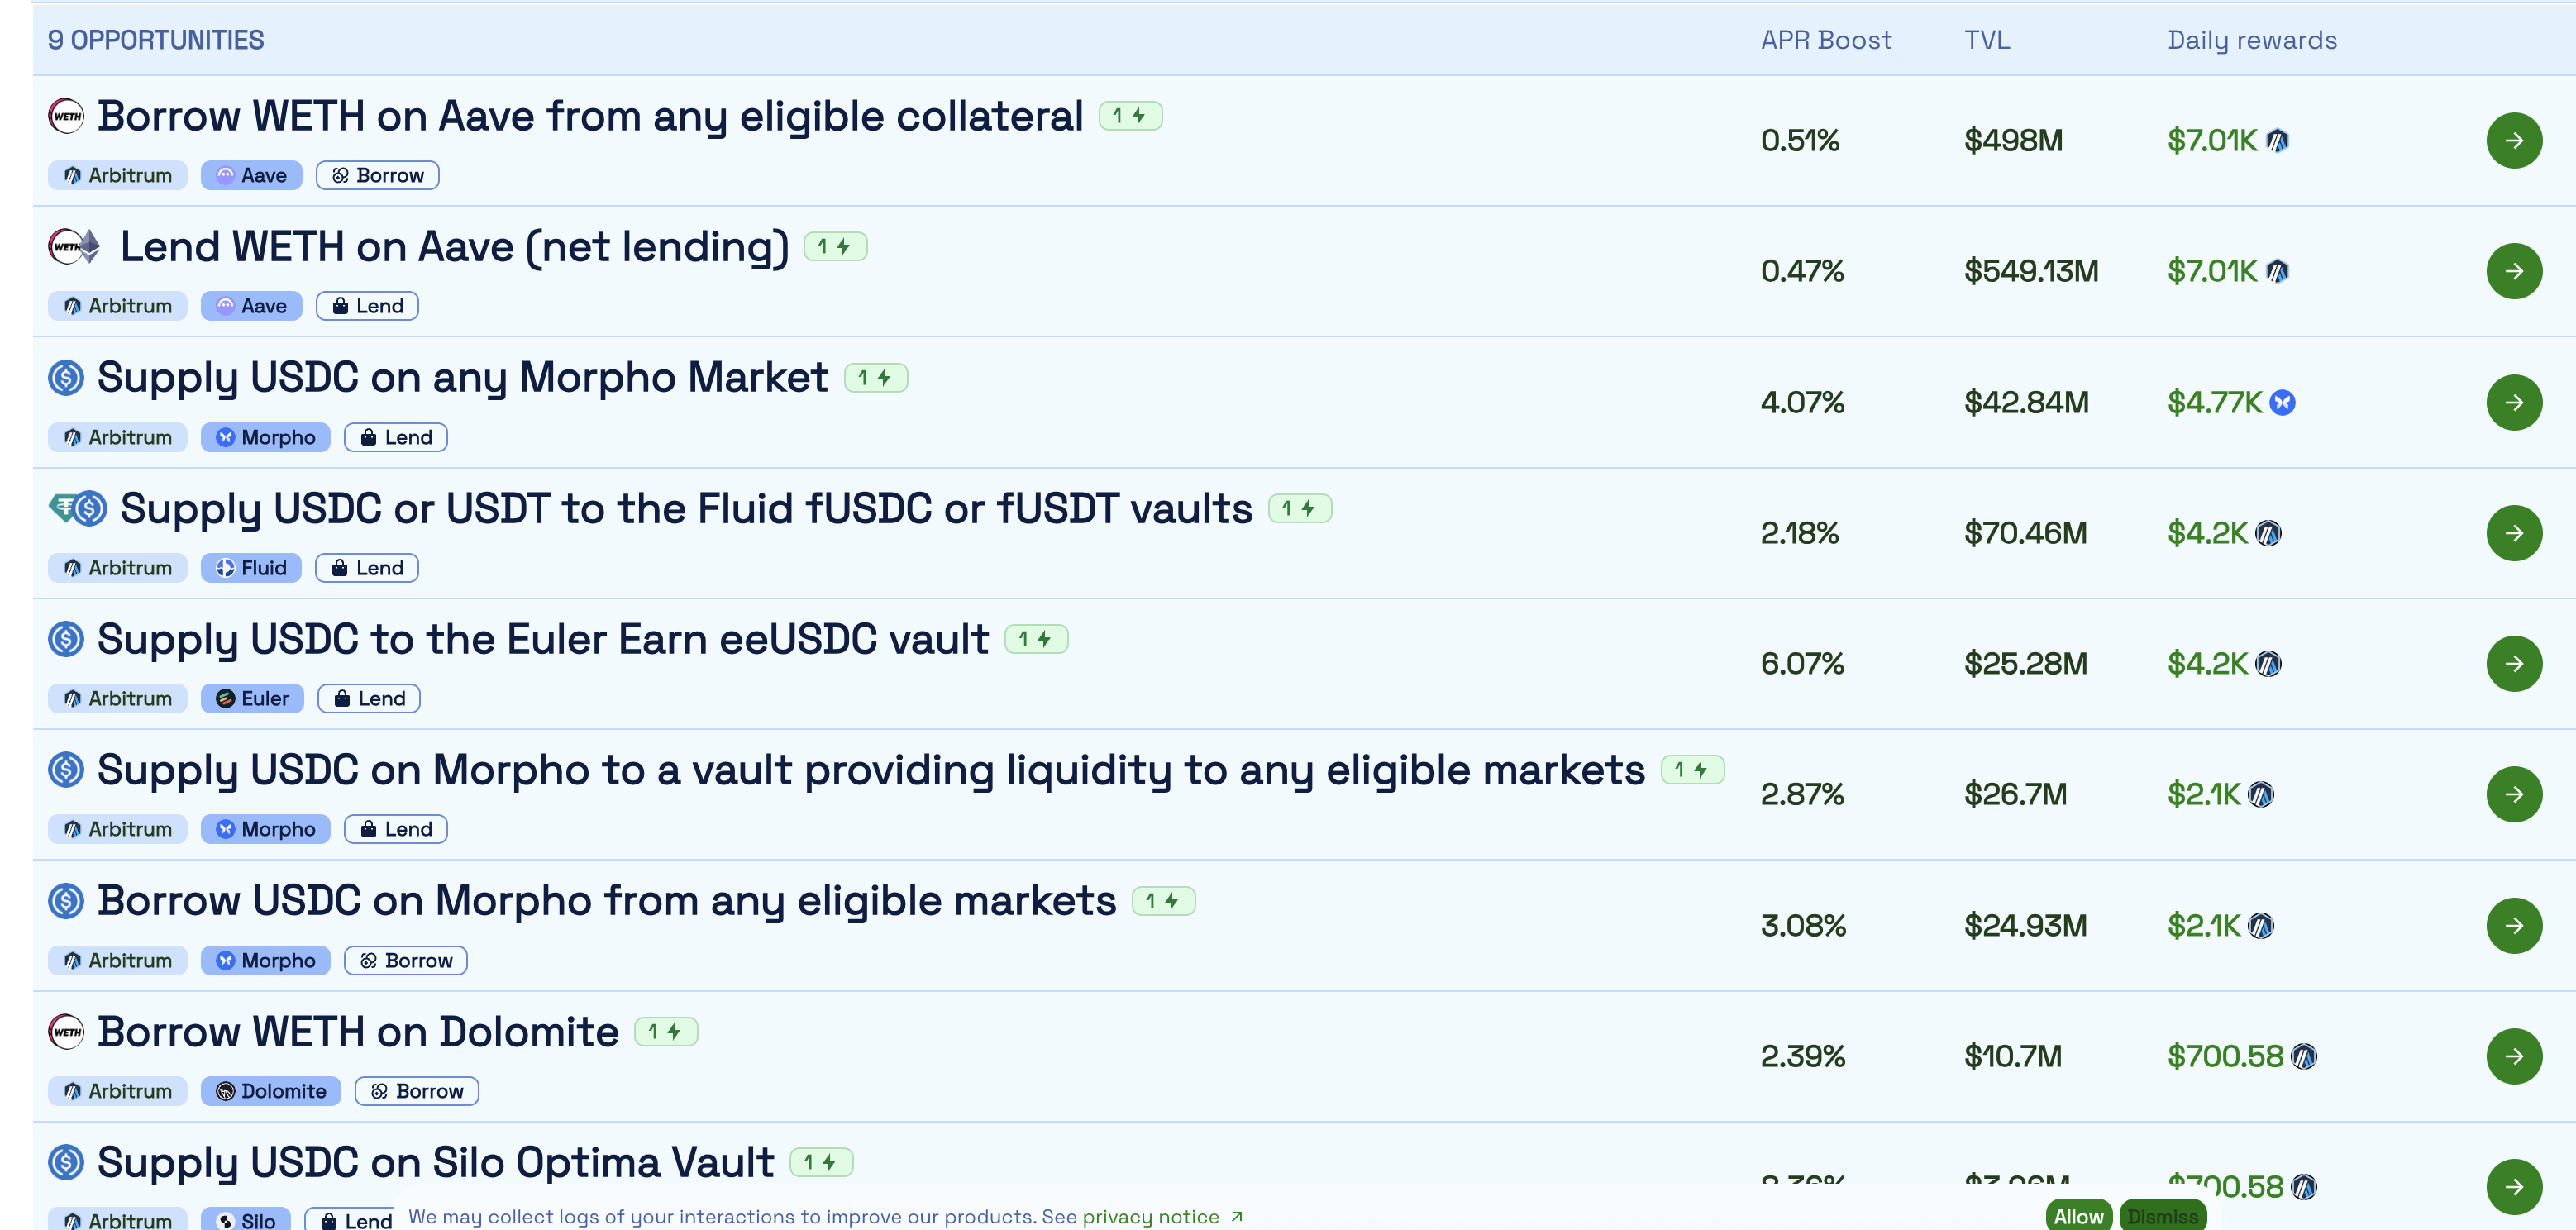Click the WETH token icon beside Borrow WETH on Aave

click(67, 116)
